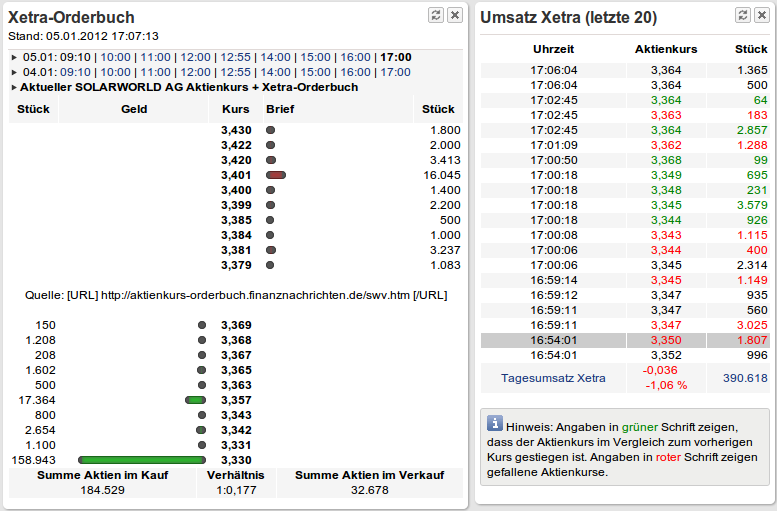Click the Tagesumsatz Xetra link
Viewport: 777px width, 511px height.
coord(553,377)
